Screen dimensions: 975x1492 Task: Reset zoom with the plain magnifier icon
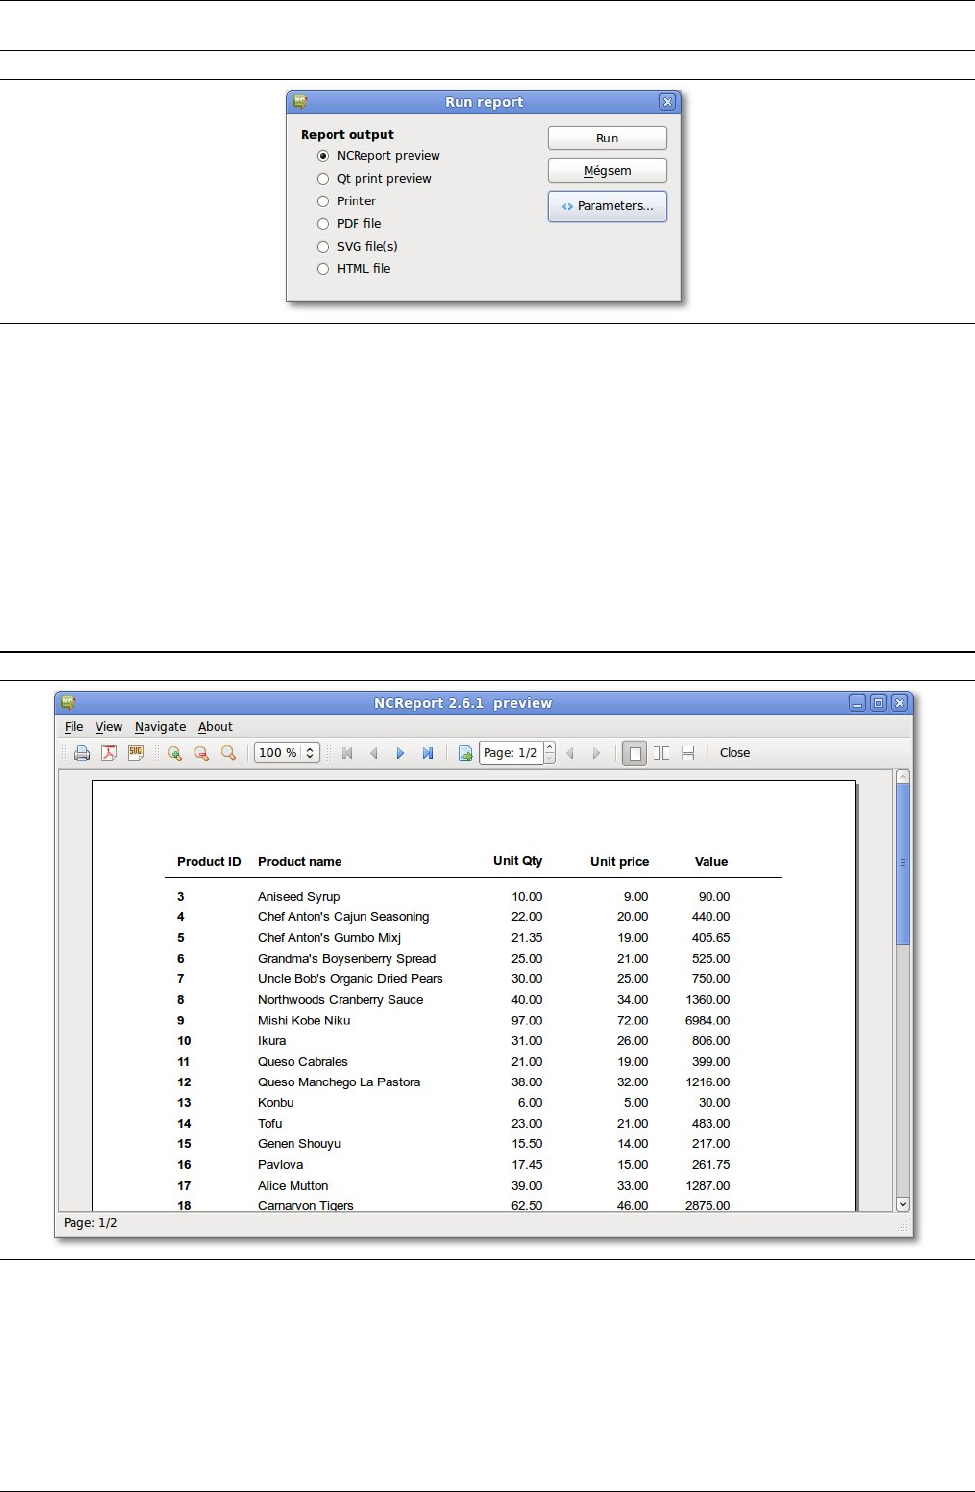(x=229, y=753)
